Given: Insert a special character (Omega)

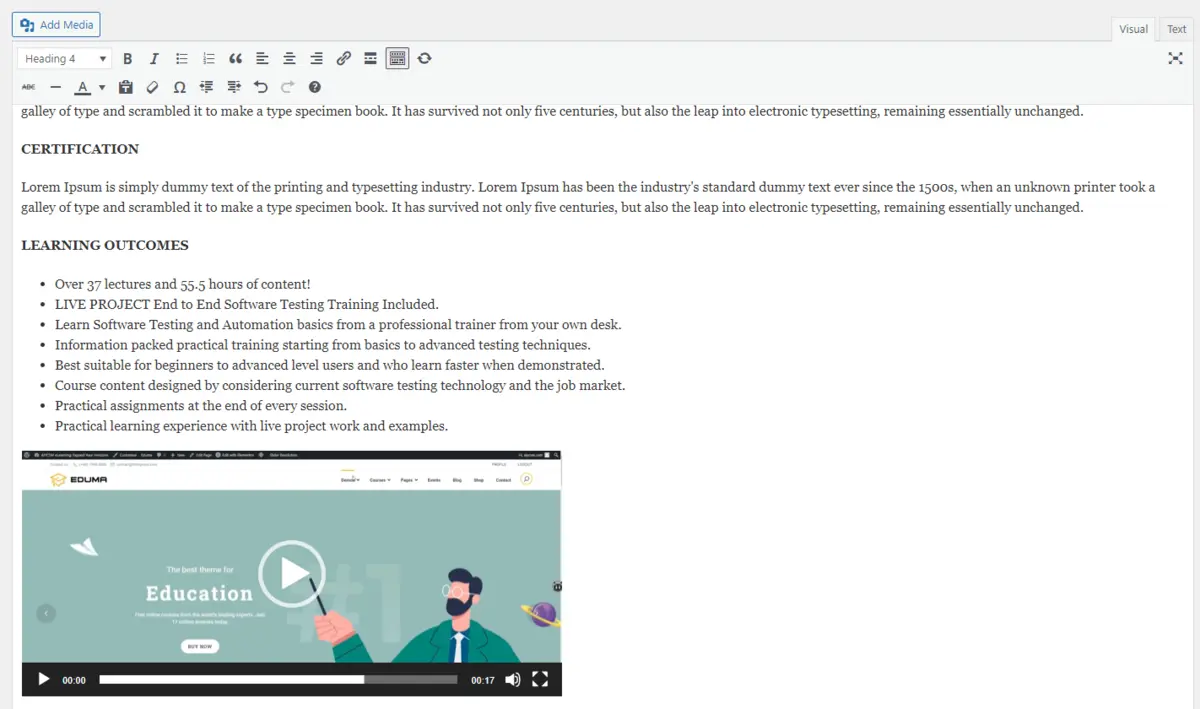Looking at the screenshot, I should point(179,87).
